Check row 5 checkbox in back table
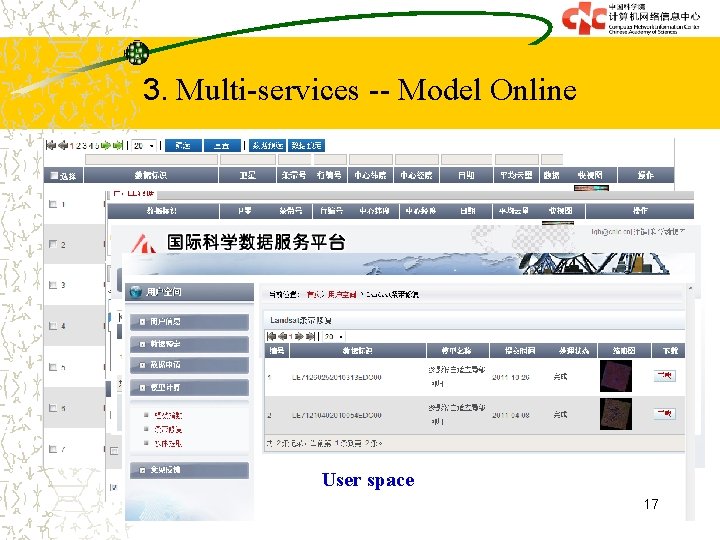The image size is (720, 540). pyautogui.click(x=53, y=367)
